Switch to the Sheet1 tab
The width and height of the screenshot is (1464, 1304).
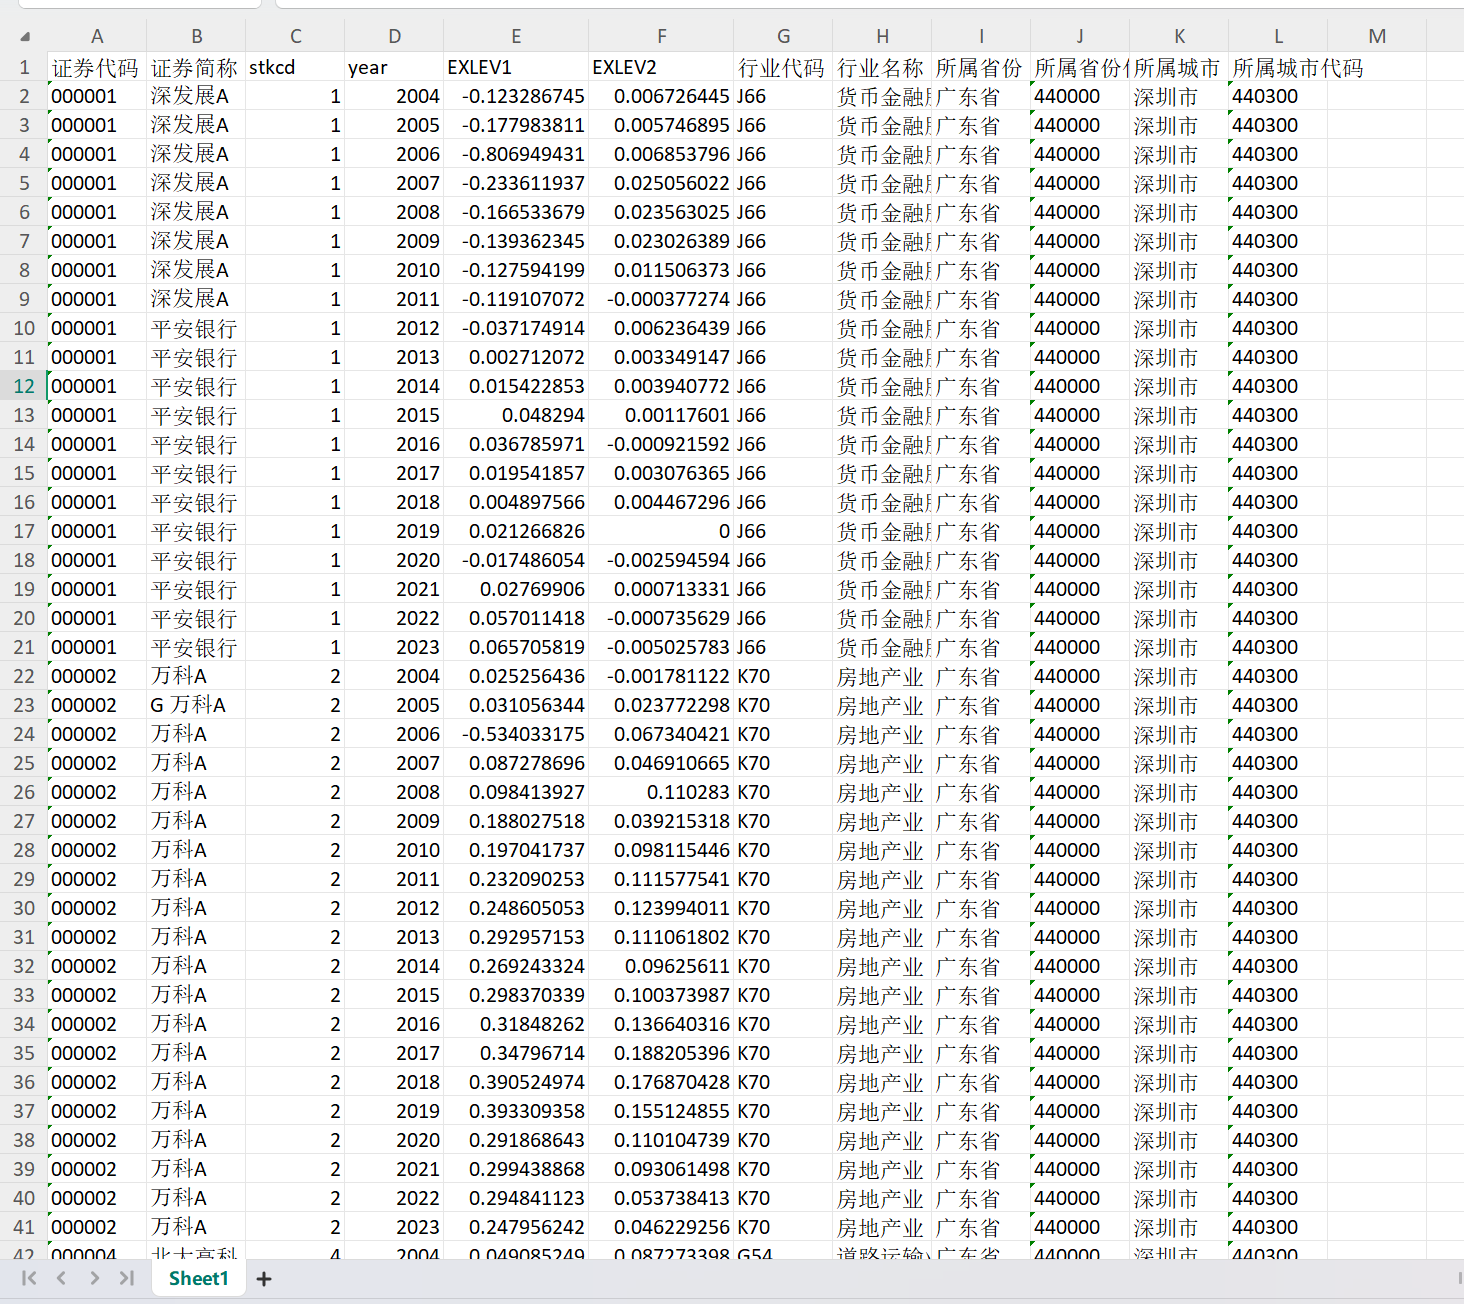(x=198, y=1278)
